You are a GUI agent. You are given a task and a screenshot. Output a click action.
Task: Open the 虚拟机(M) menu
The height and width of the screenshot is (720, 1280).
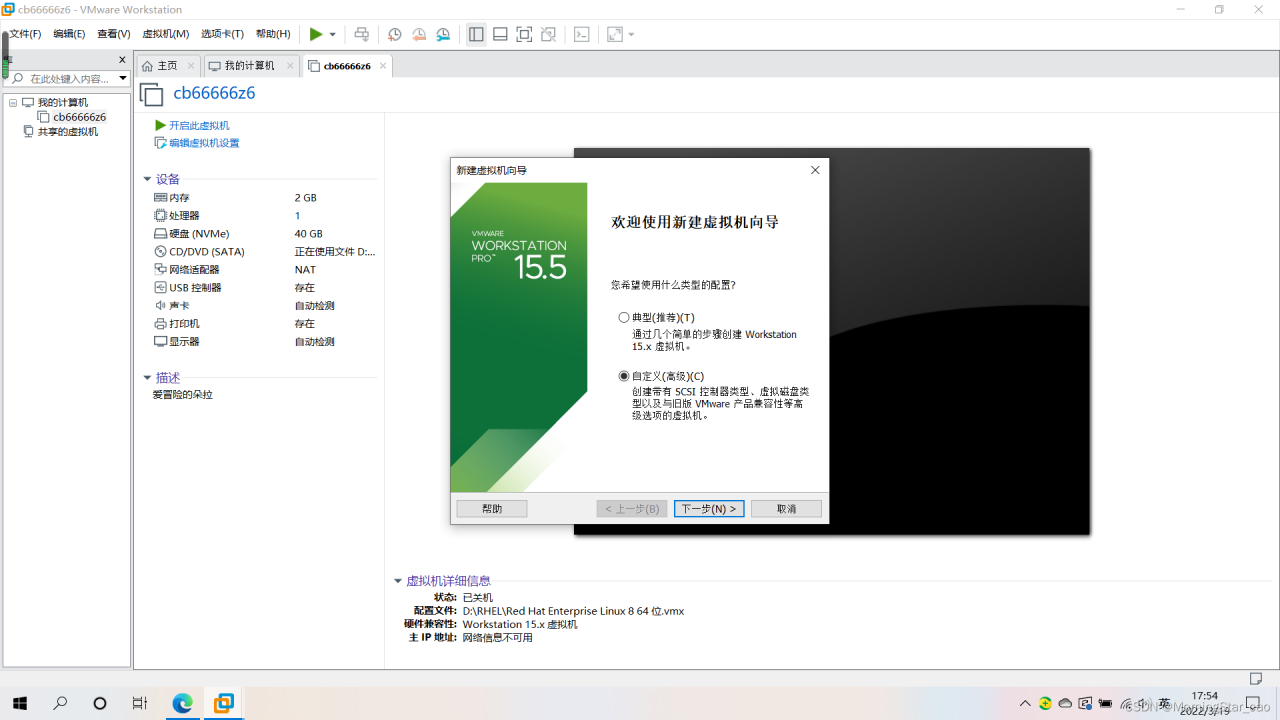[166, 34]
